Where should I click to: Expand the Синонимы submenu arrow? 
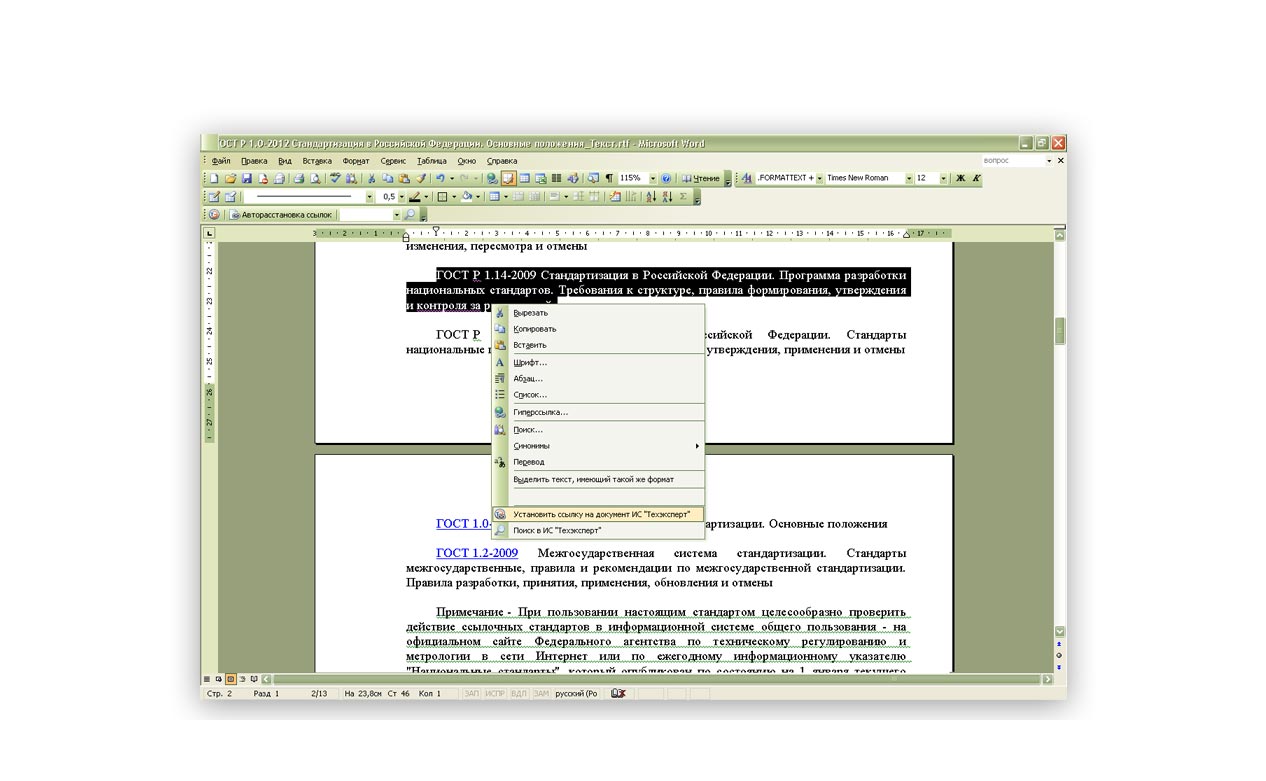pos(697,446)
